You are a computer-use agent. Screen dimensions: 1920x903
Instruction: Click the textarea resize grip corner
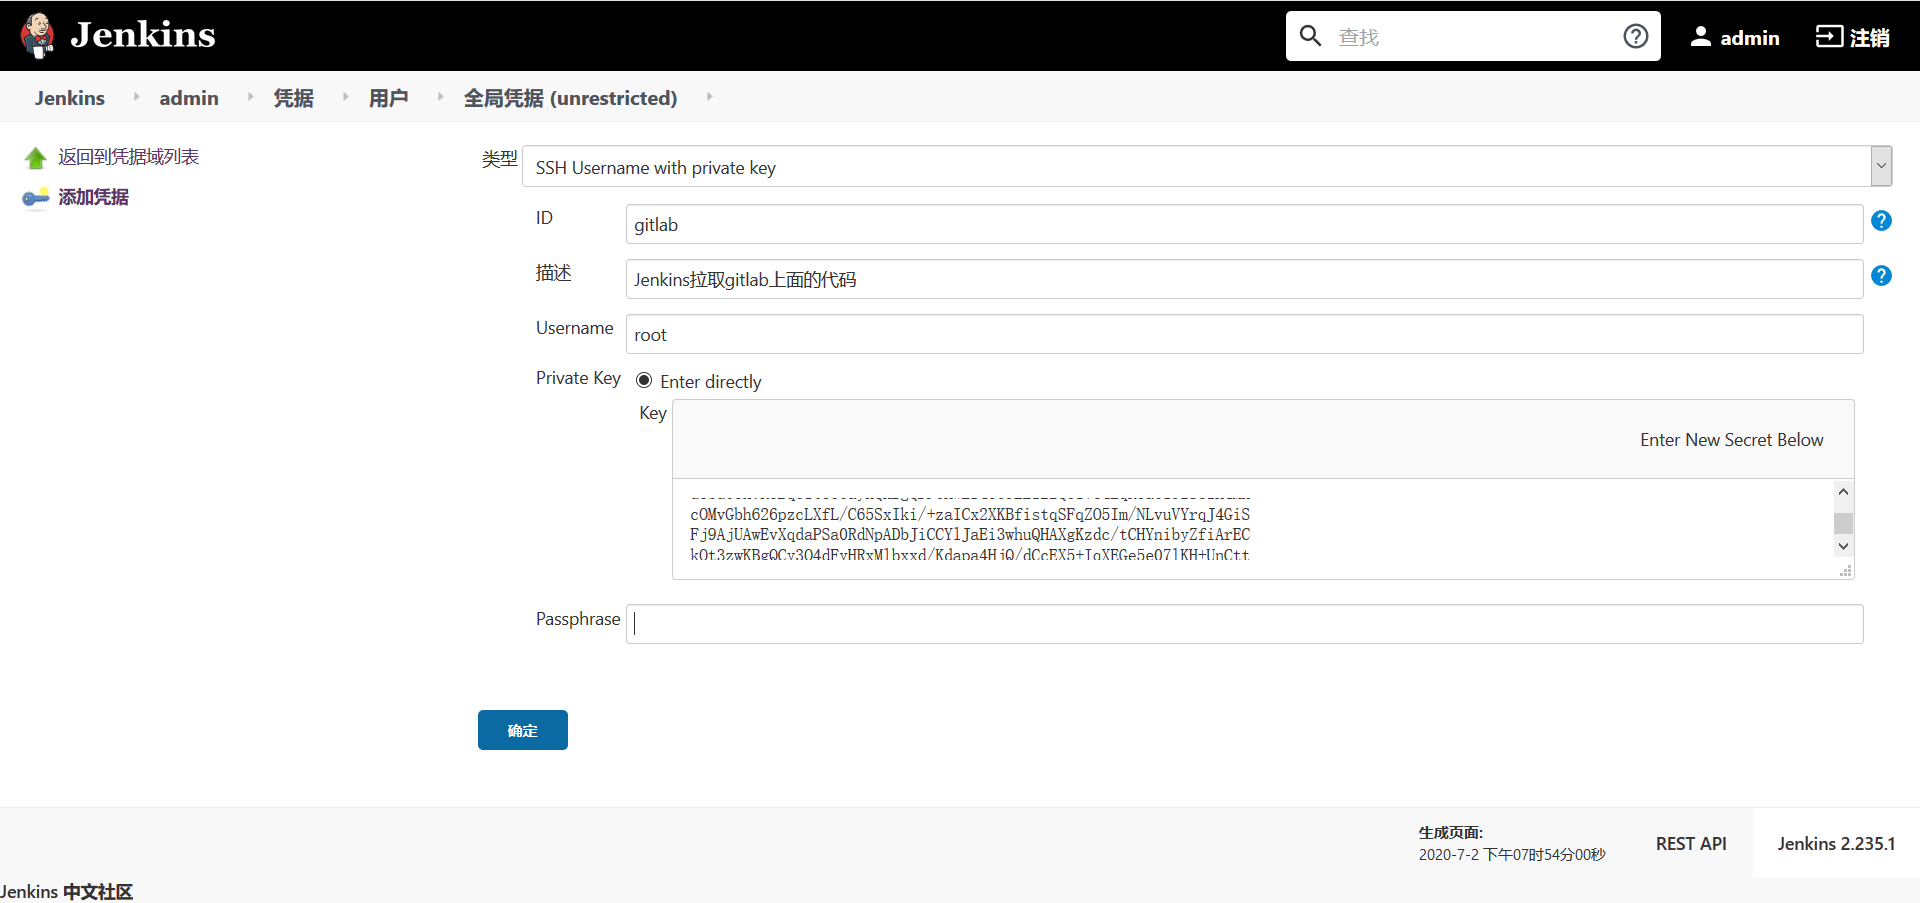pos(1846,571)
